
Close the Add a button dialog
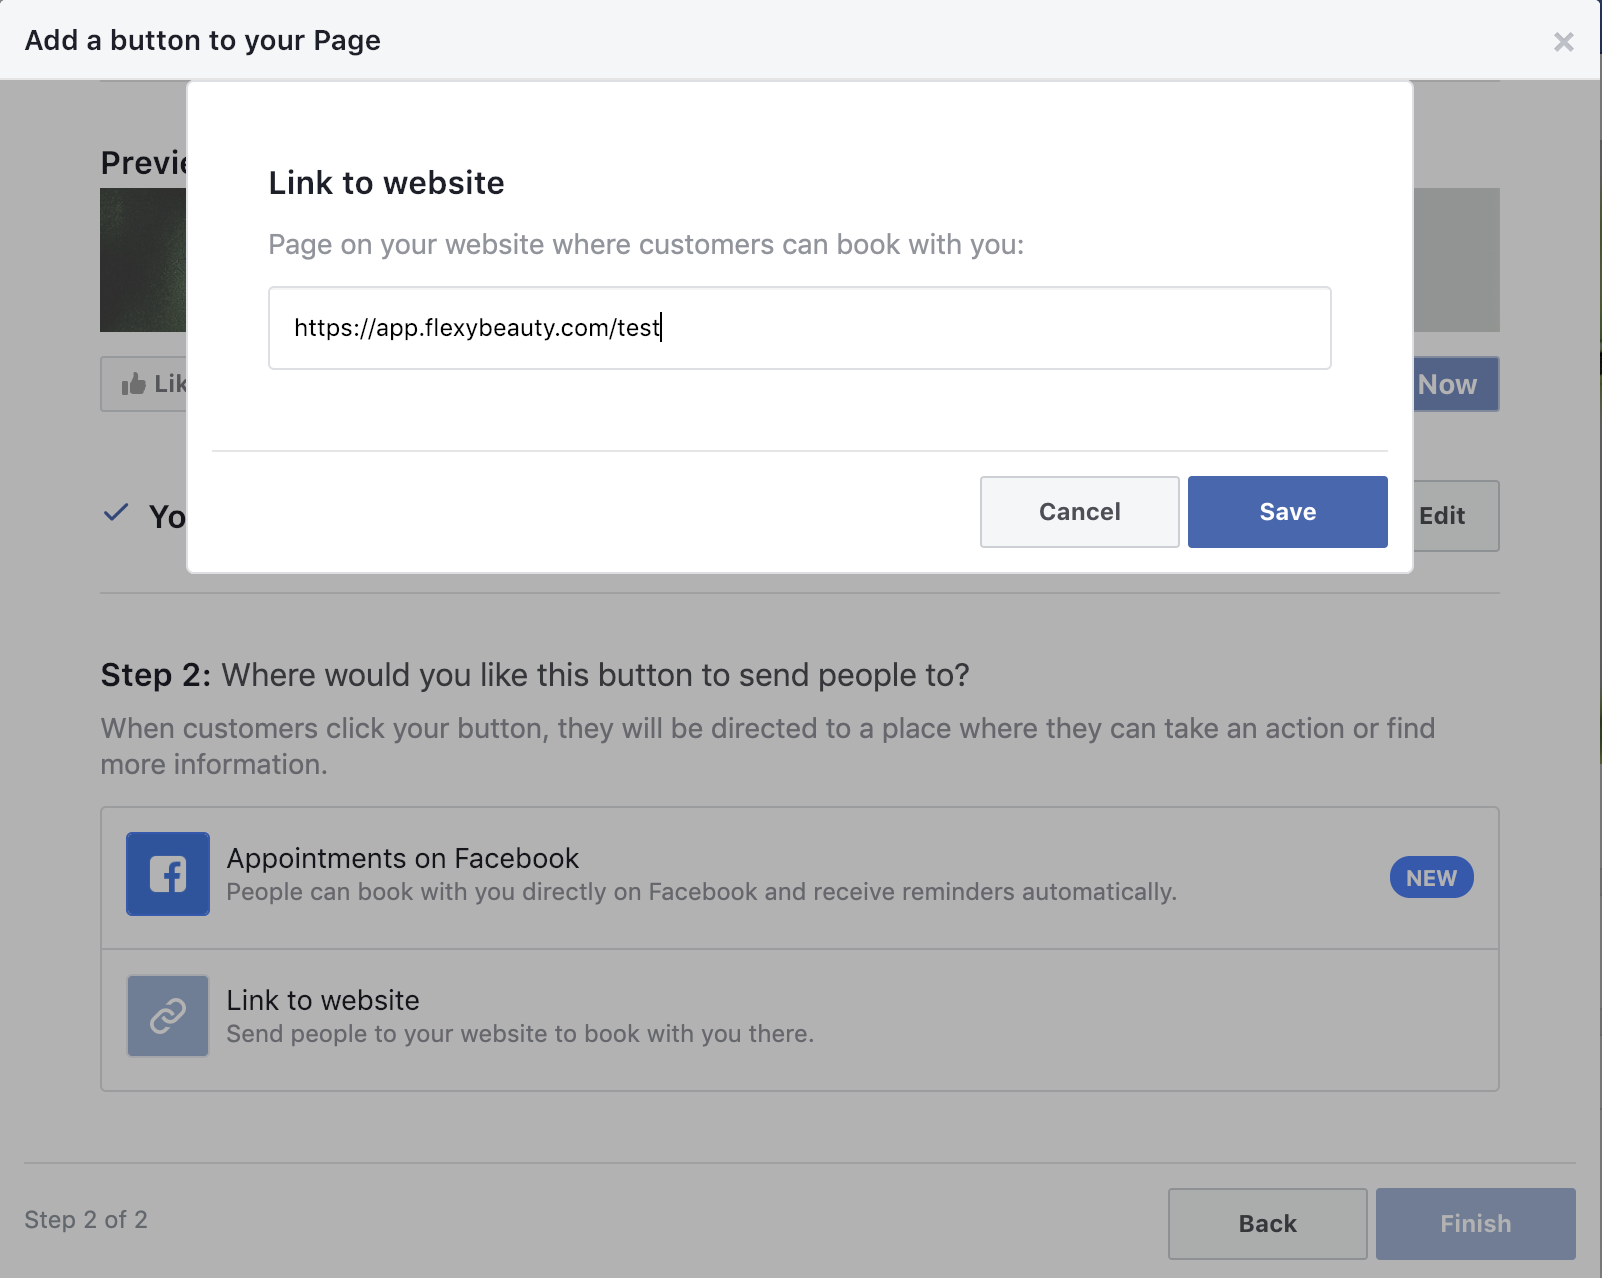coord(1564,41)
